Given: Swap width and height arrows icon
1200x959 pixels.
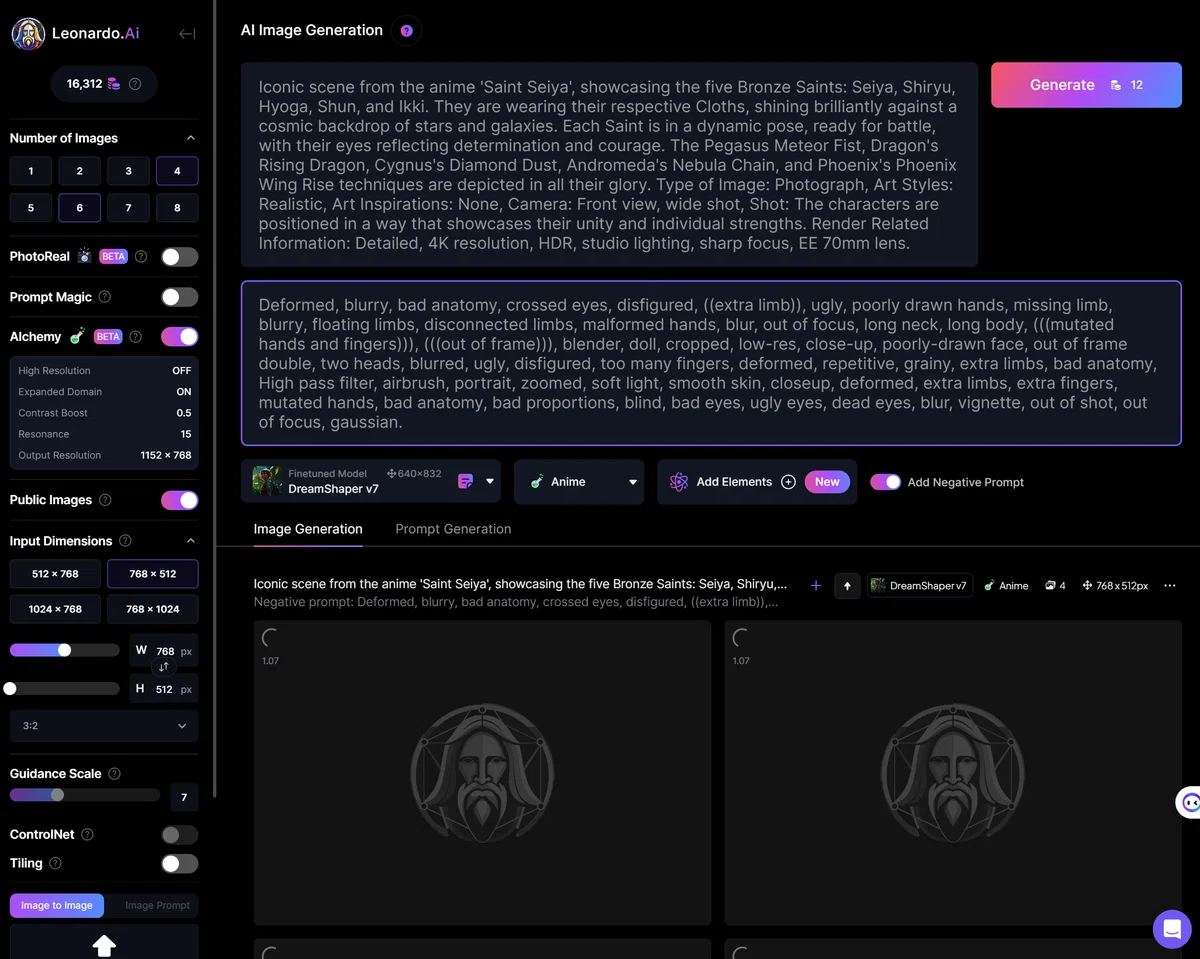Looking at the screenshot, I should tap(164, 667).
